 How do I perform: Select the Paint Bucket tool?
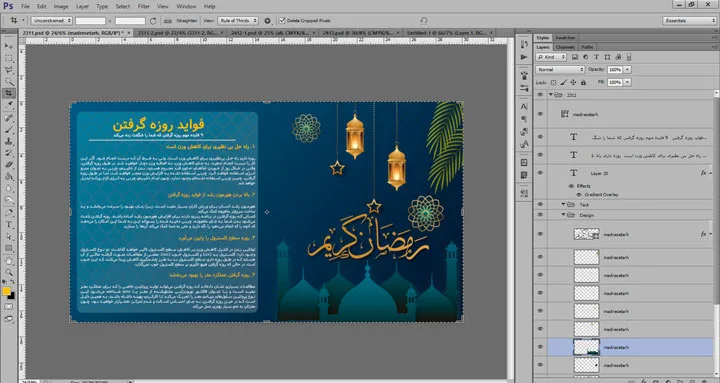9,176
